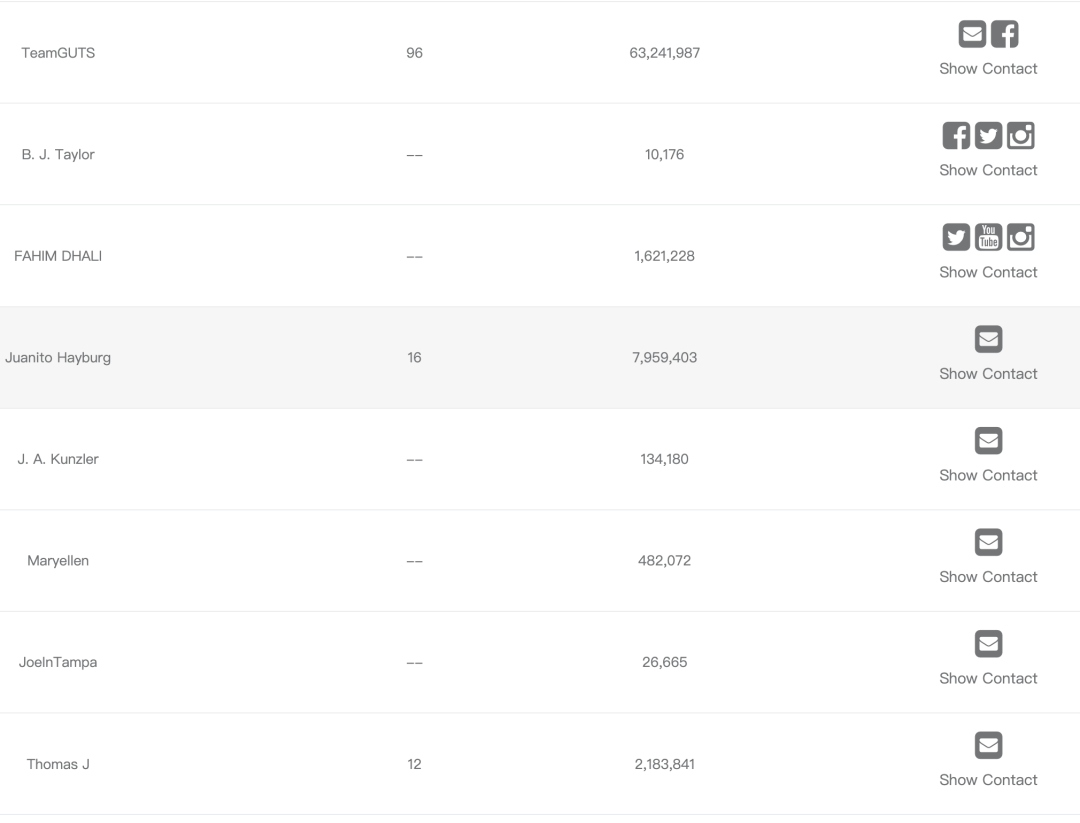Show Contact for FAHIM DHALI
Image resolution: width=1080 pixels, height=823 pixels.
pyautogui.click(x=988, y=272)
